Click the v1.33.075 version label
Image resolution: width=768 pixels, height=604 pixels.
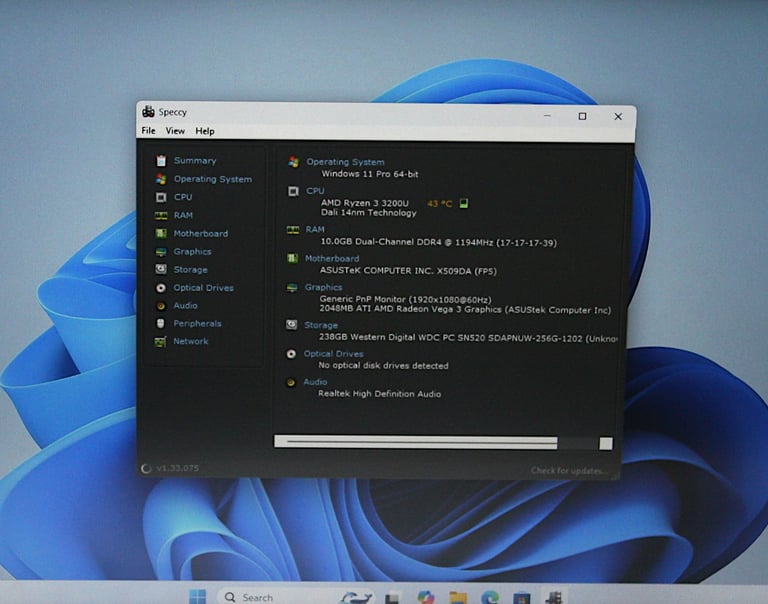[177, 468]
